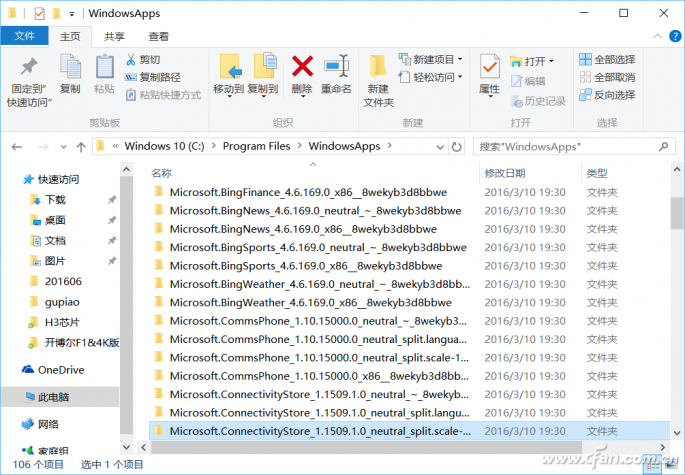Click the Back navigation arrow
The image size is (685, 475).
tap(17, 147)
